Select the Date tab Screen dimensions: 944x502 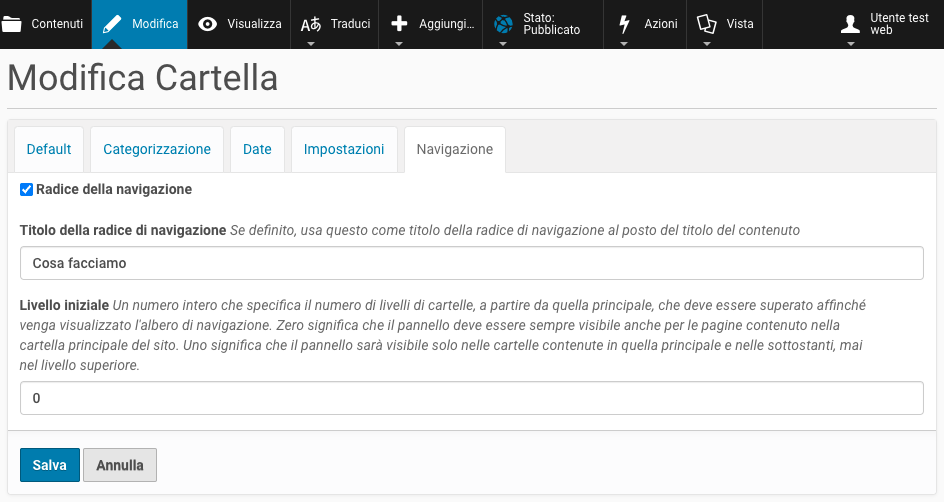257,149
